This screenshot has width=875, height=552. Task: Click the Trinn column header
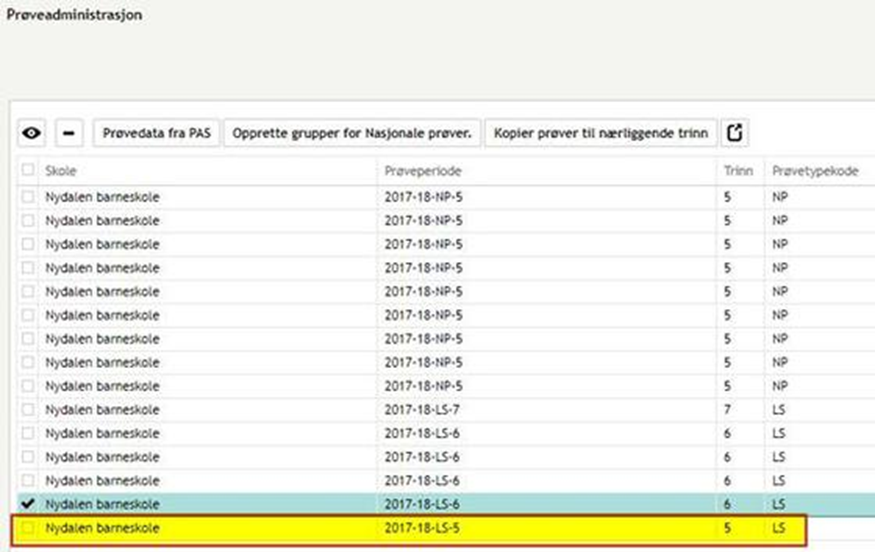click(738, 171)
